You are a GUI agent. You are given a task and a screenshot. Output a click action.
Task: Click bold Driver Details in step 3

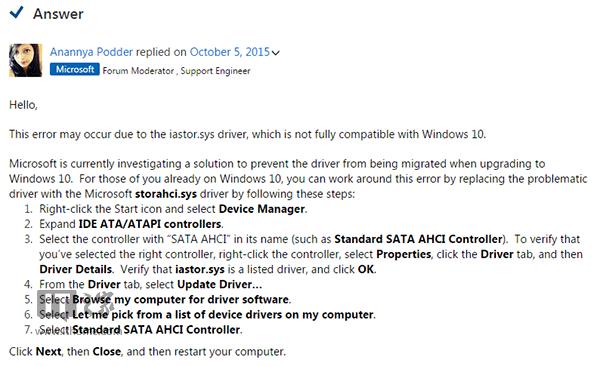pos(75,269)
